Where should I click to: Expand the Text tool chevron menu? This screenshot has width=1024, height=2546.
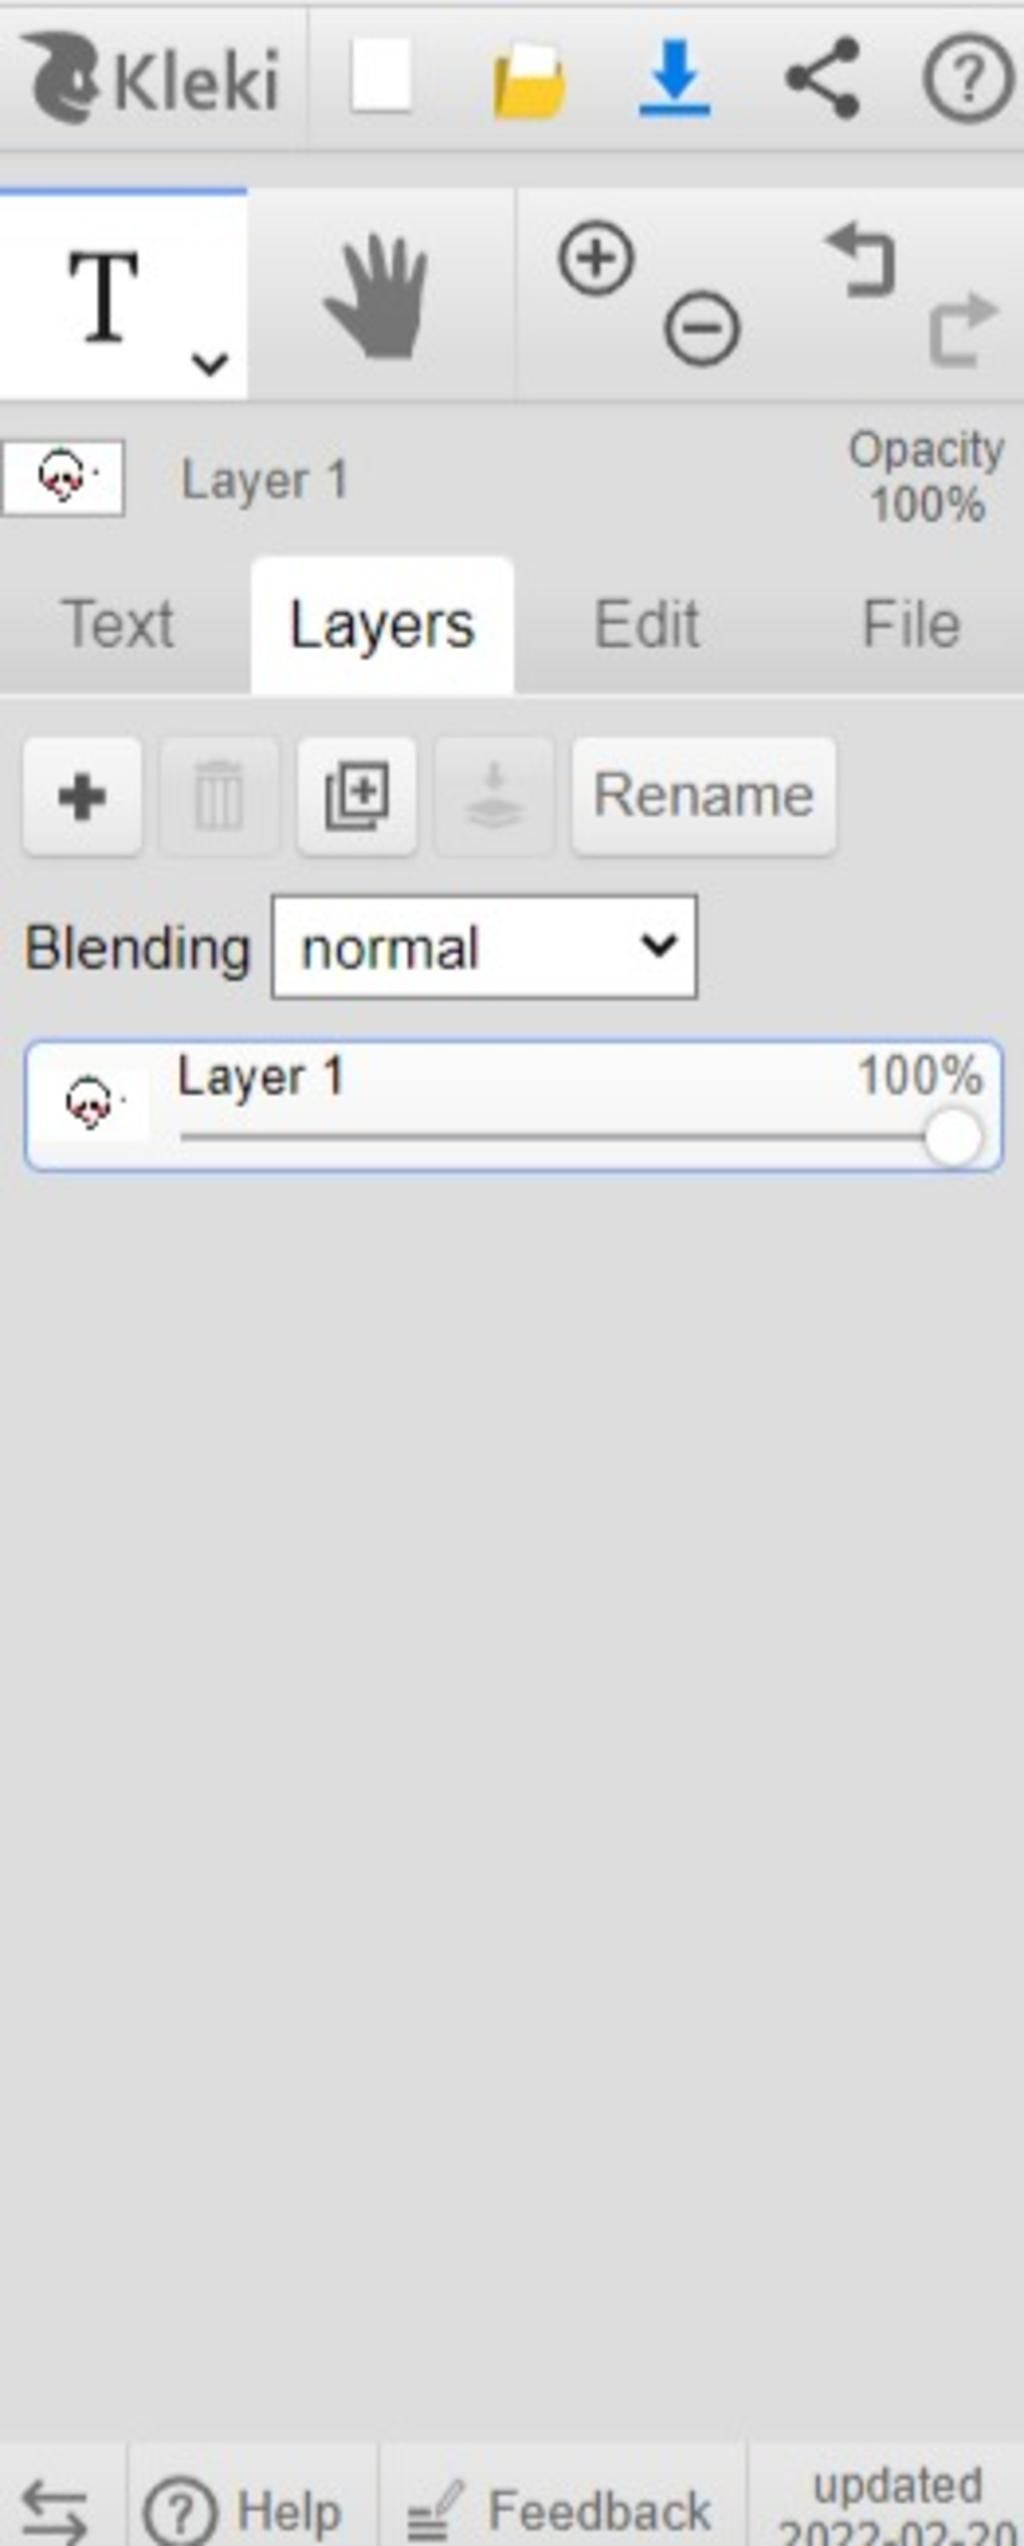(x=210, y=363)
